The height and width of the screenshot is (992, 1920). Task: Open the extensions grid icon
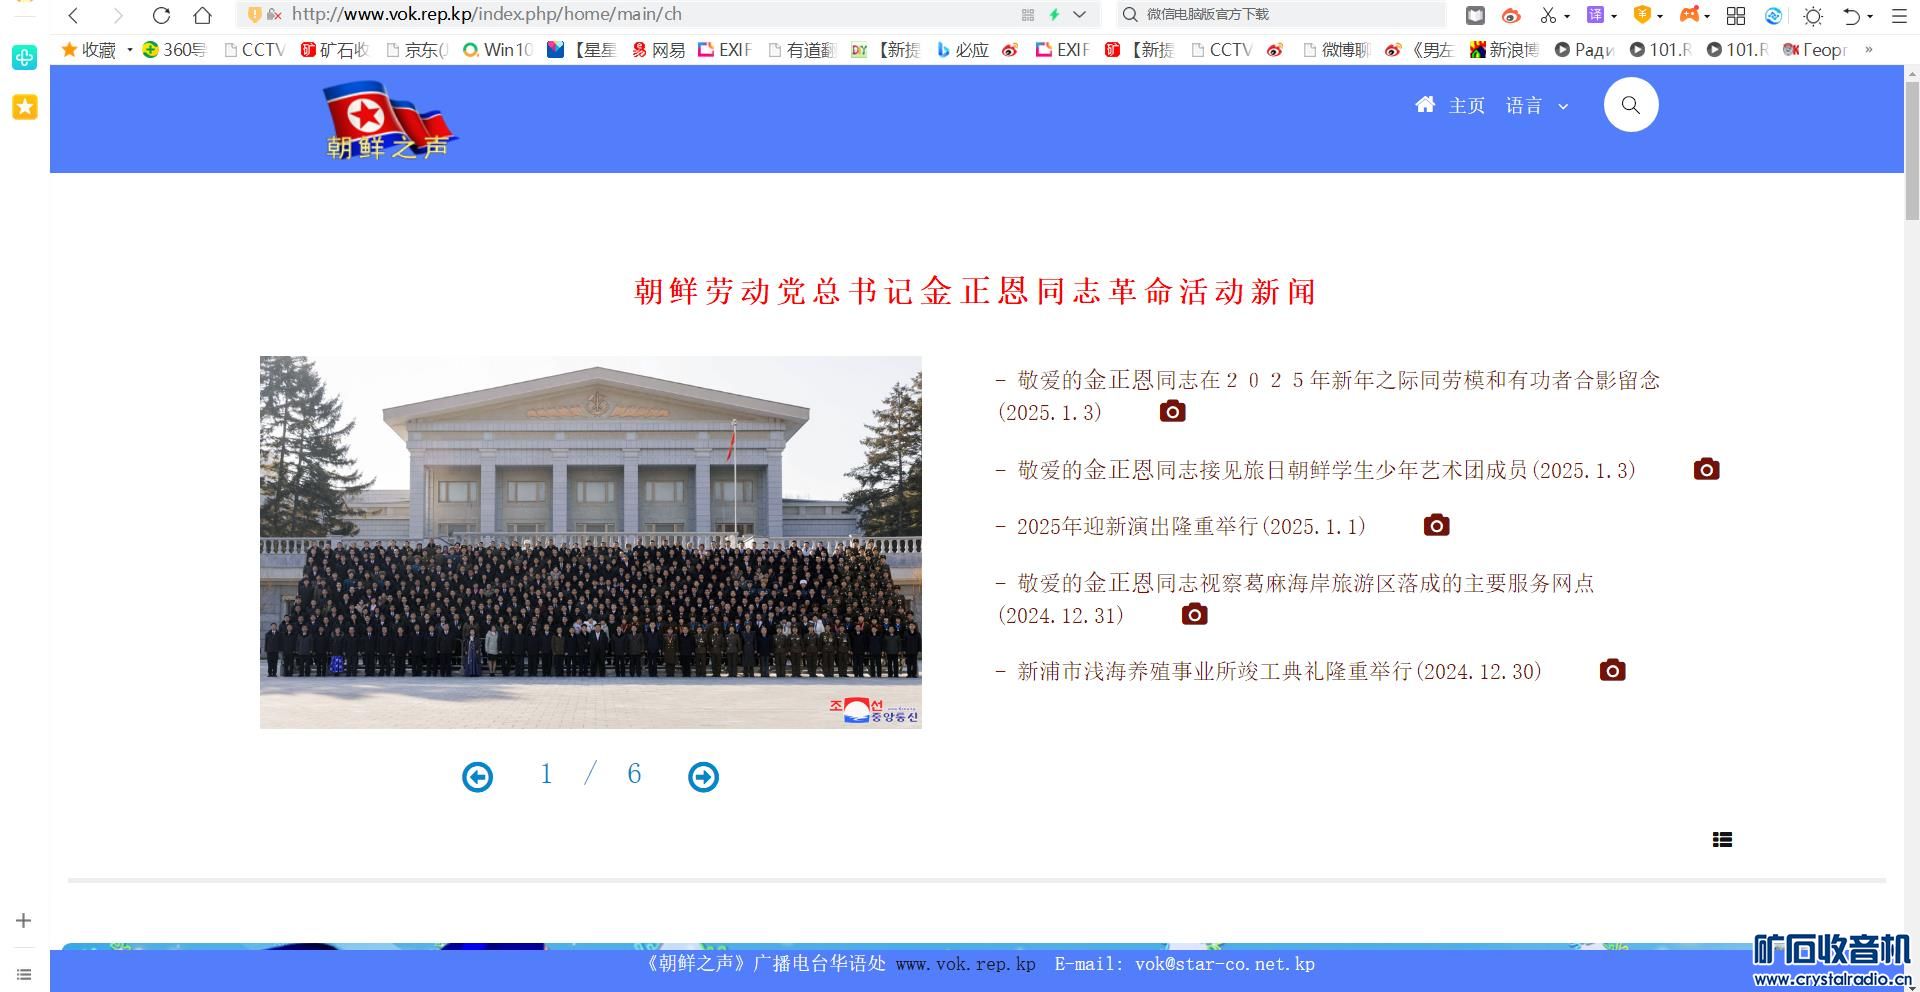1736,16
